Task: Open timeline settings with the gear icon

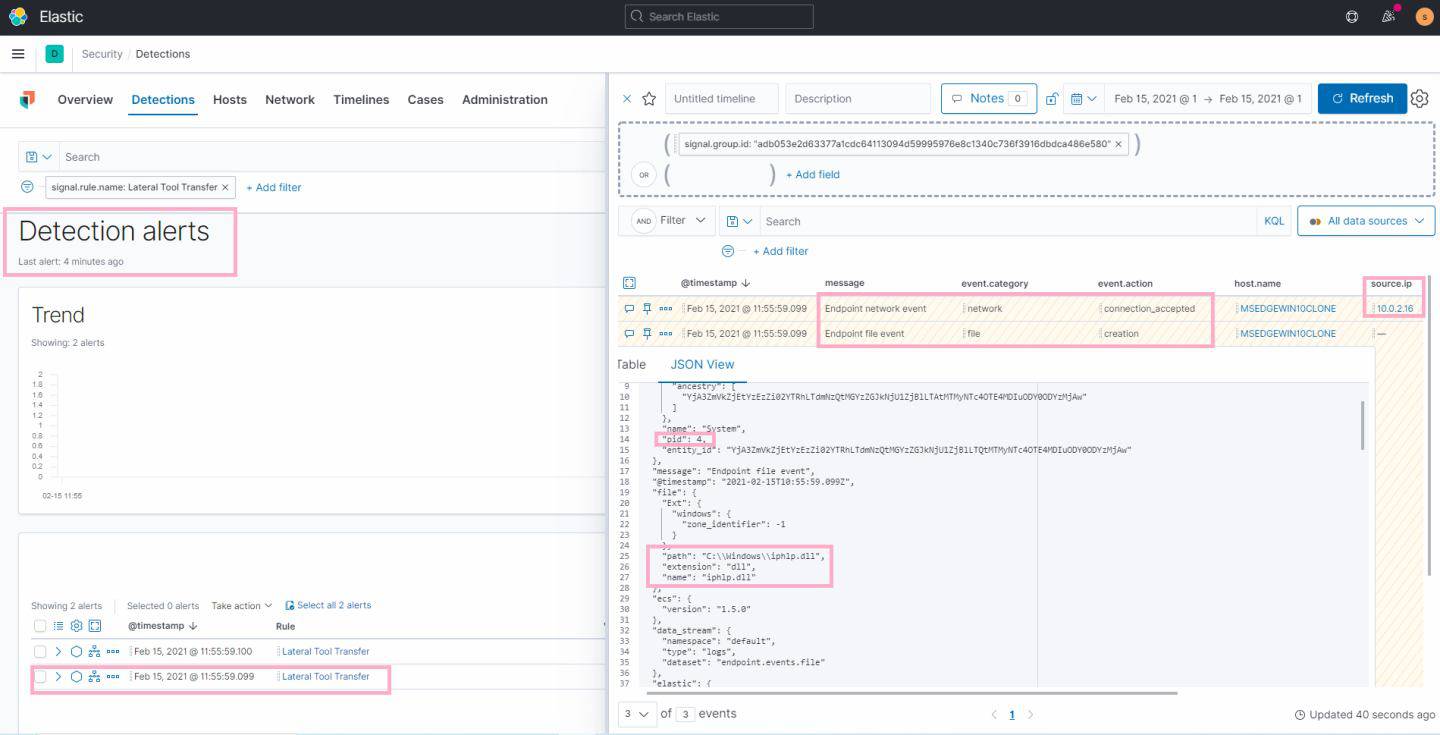Action: 1419,98
